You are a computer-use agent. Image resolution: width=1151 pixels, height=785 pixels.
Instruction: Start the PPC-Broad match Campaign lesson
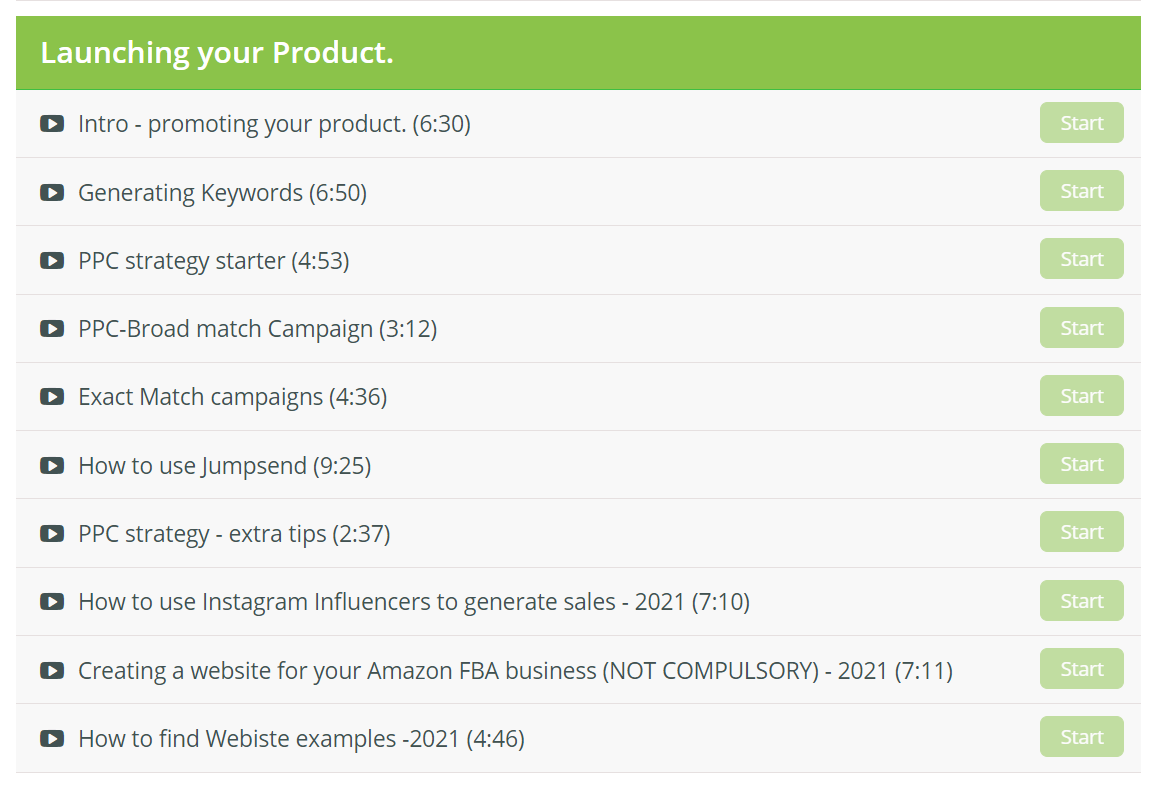coord(1081,328)
